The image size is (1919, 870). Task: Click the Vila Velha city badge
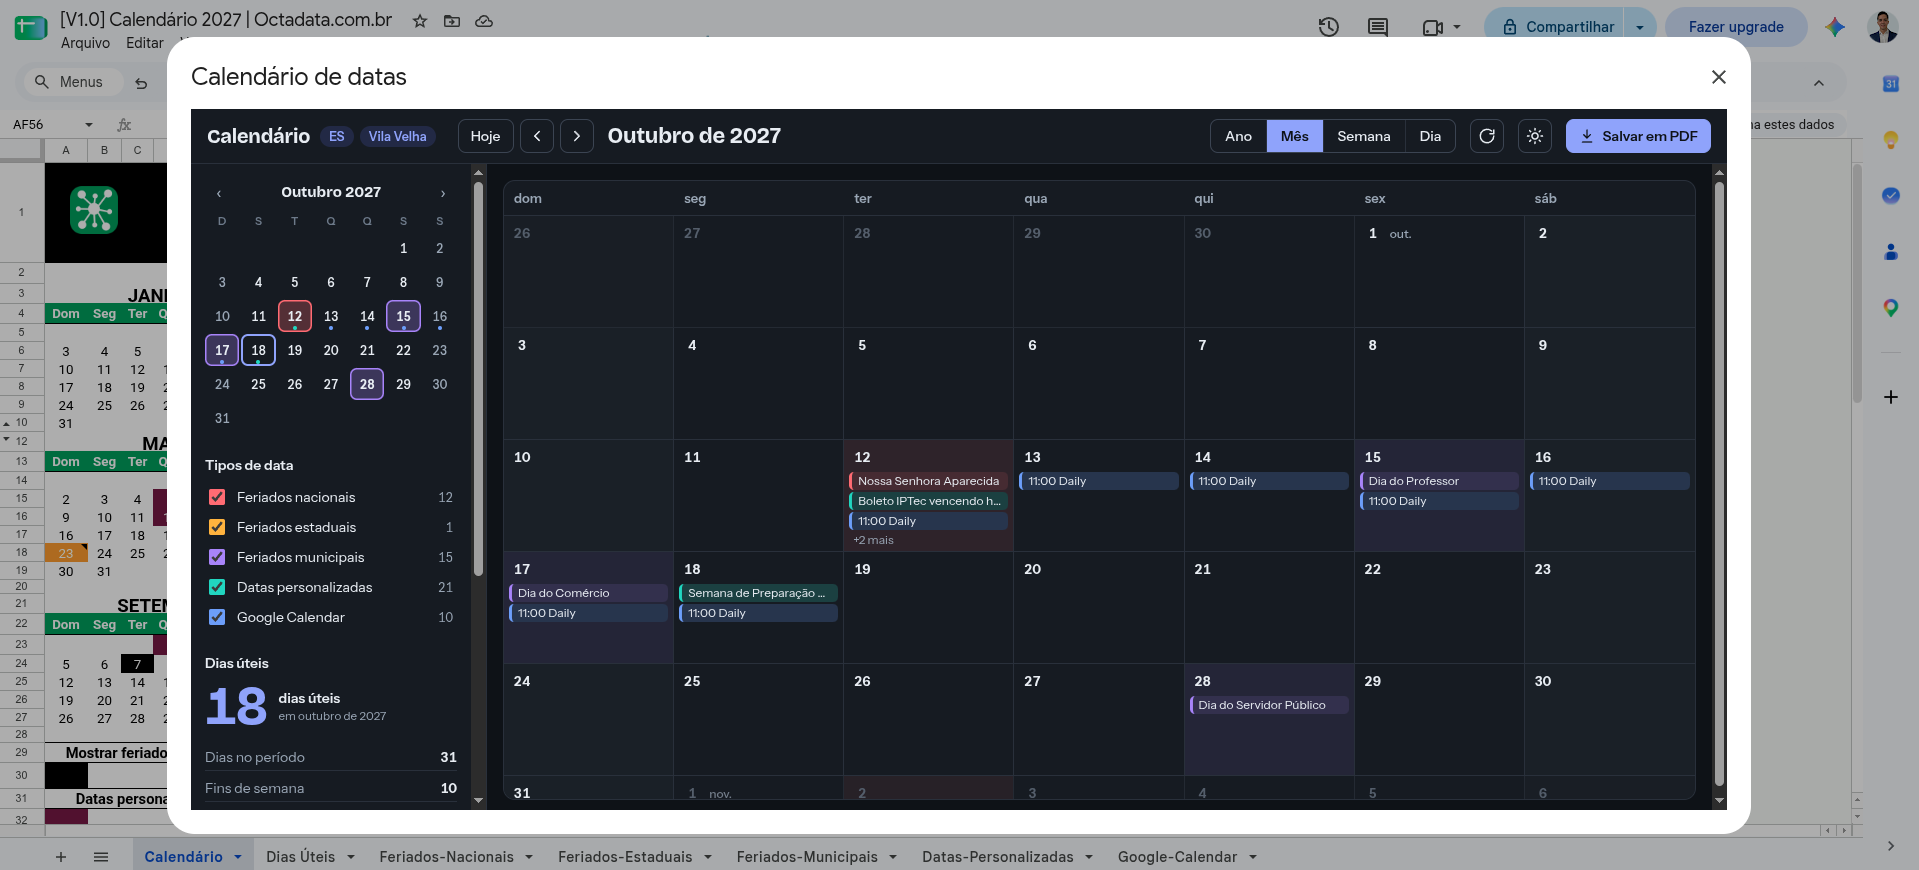pos(397,136)
